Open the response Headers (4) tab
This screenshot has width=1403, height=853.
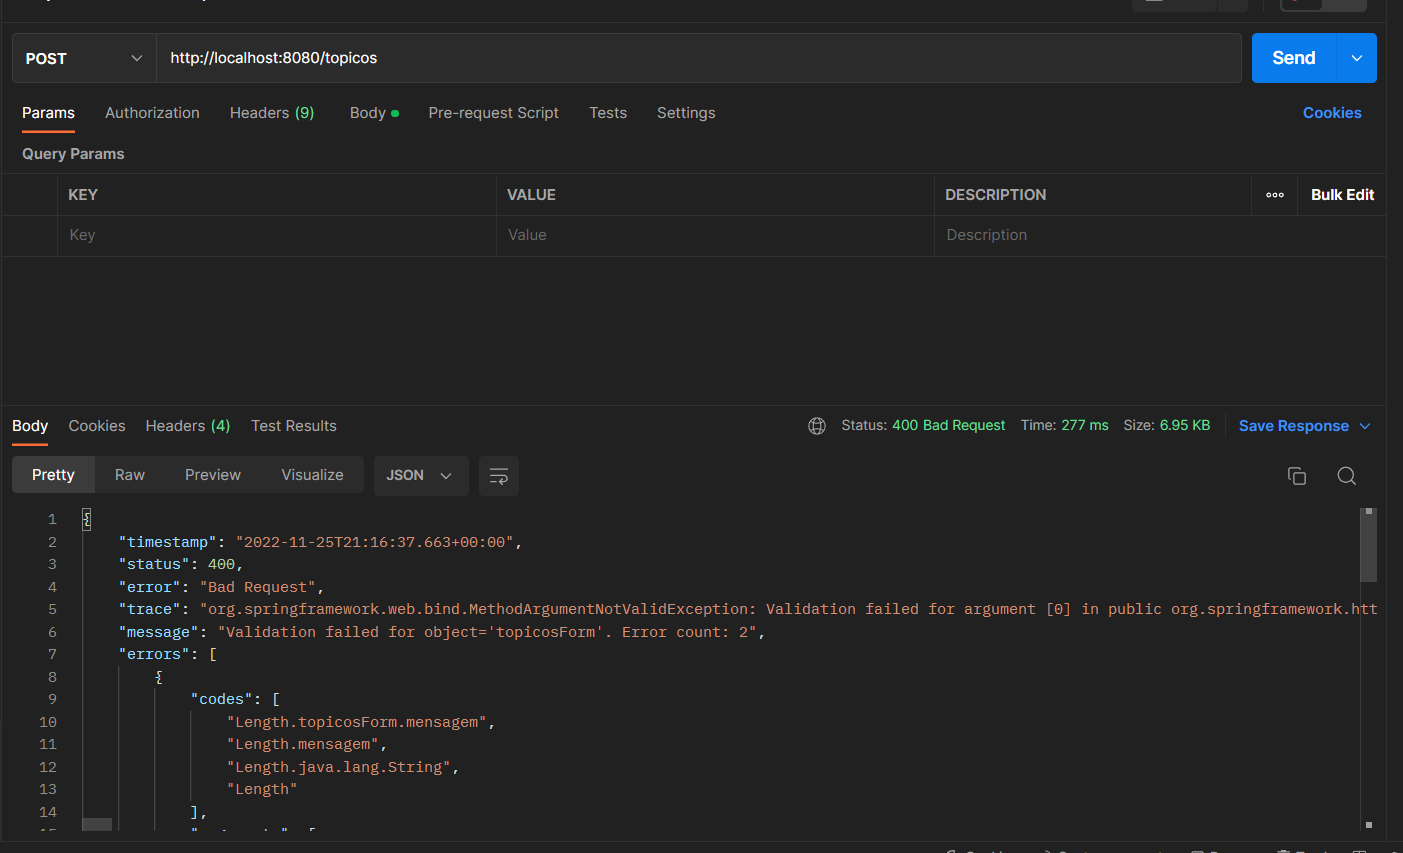click(188, 426)
